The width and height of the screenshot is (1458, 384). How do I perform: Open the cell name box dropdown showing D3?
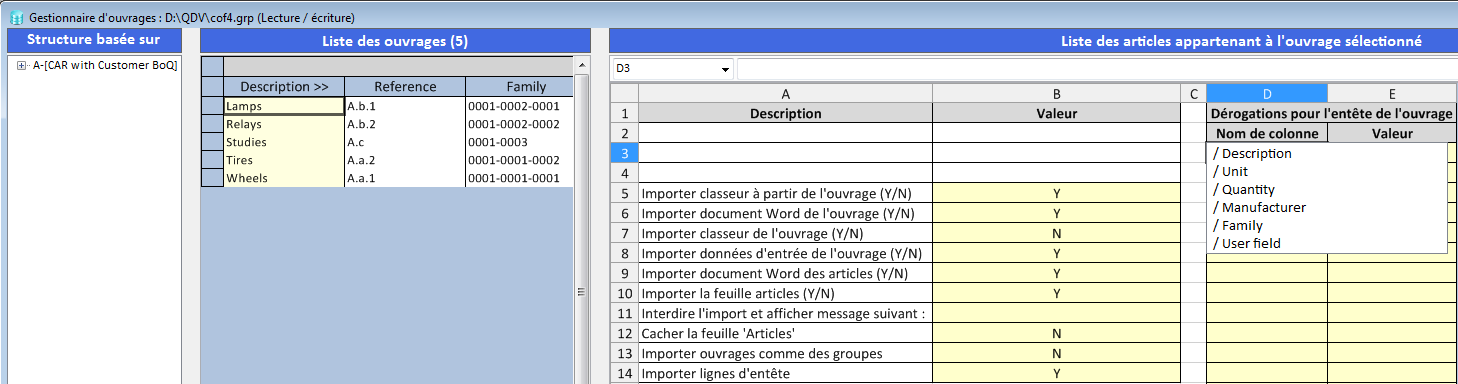tap(725, 69)
